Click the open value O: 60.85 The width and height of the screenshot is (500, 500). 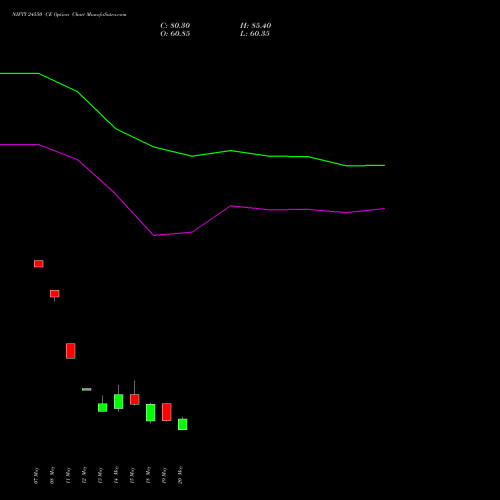(175, 34)
